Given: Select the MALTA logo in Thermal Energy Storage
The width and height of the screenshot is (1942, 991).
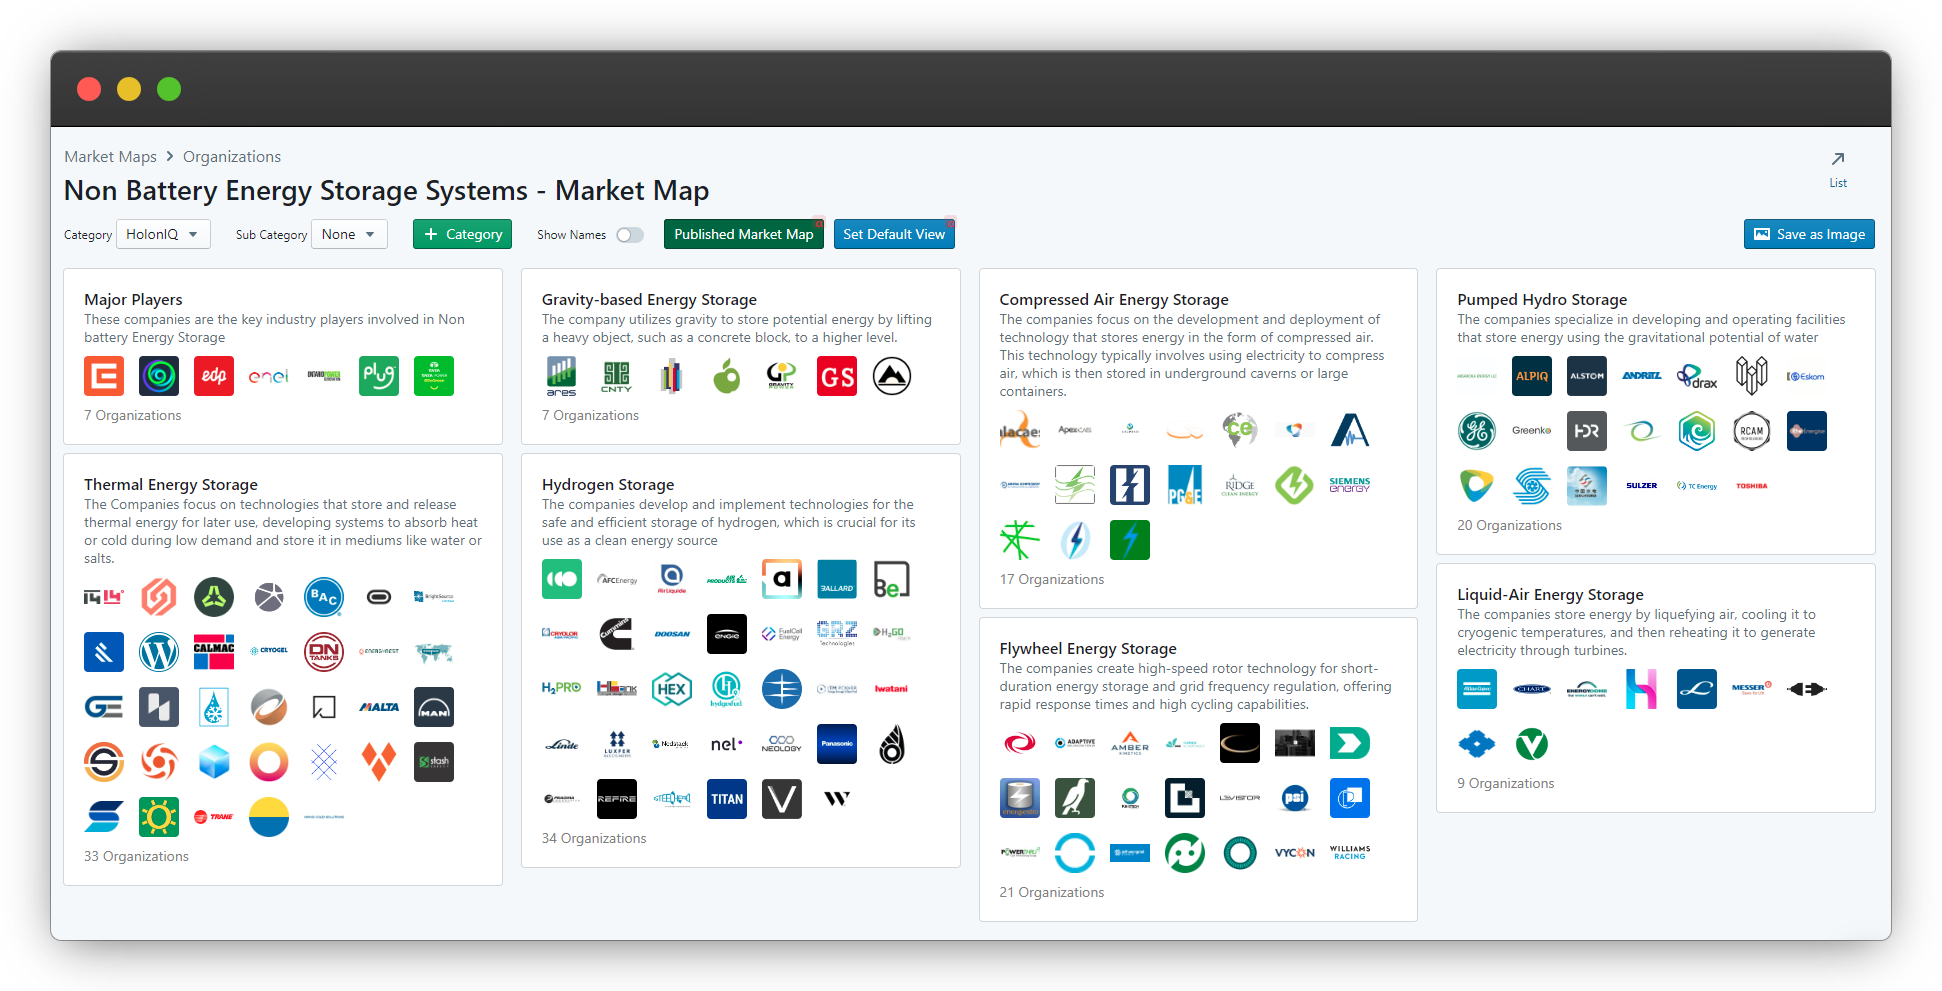Looking at the screenshot, I should (379, 707).
